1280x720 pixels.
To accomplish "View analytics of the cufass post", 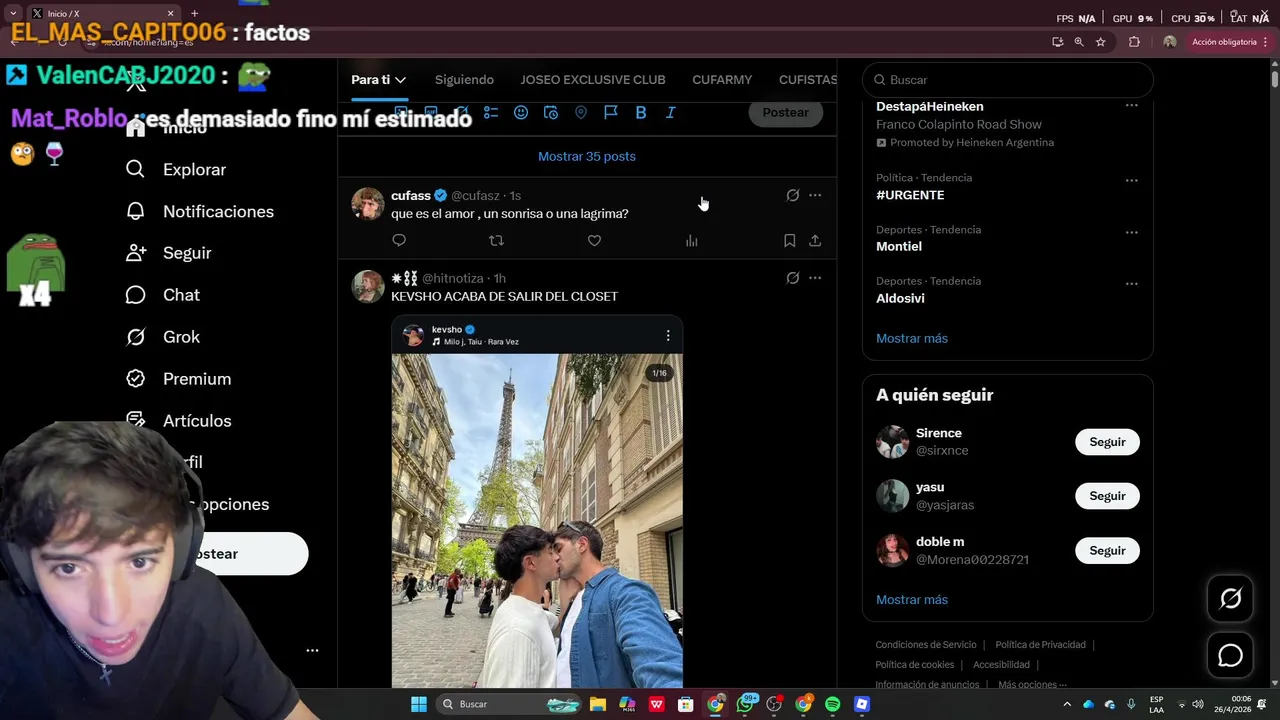I will click(x=691, y=240).
